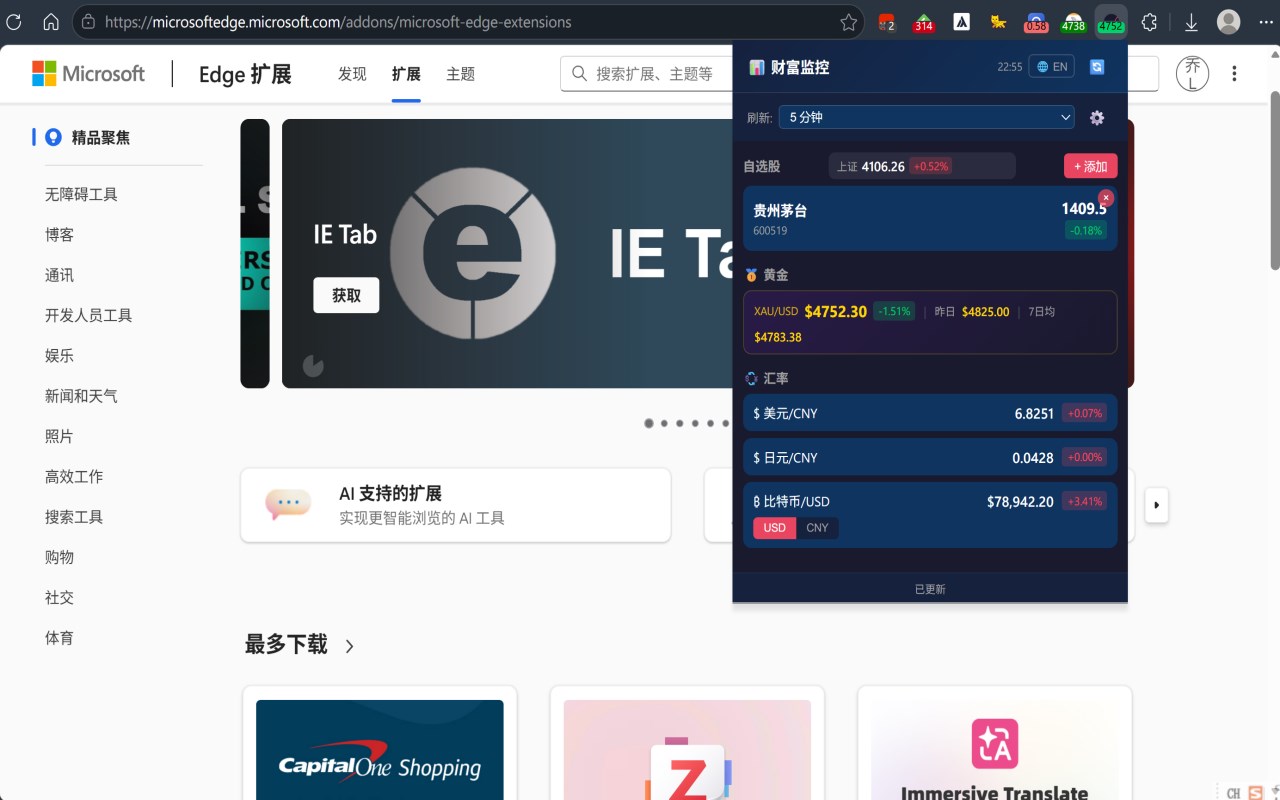Open the gear settings in 财富监控 panel
Screen dimensions: 1280x800
point(1097,118)
